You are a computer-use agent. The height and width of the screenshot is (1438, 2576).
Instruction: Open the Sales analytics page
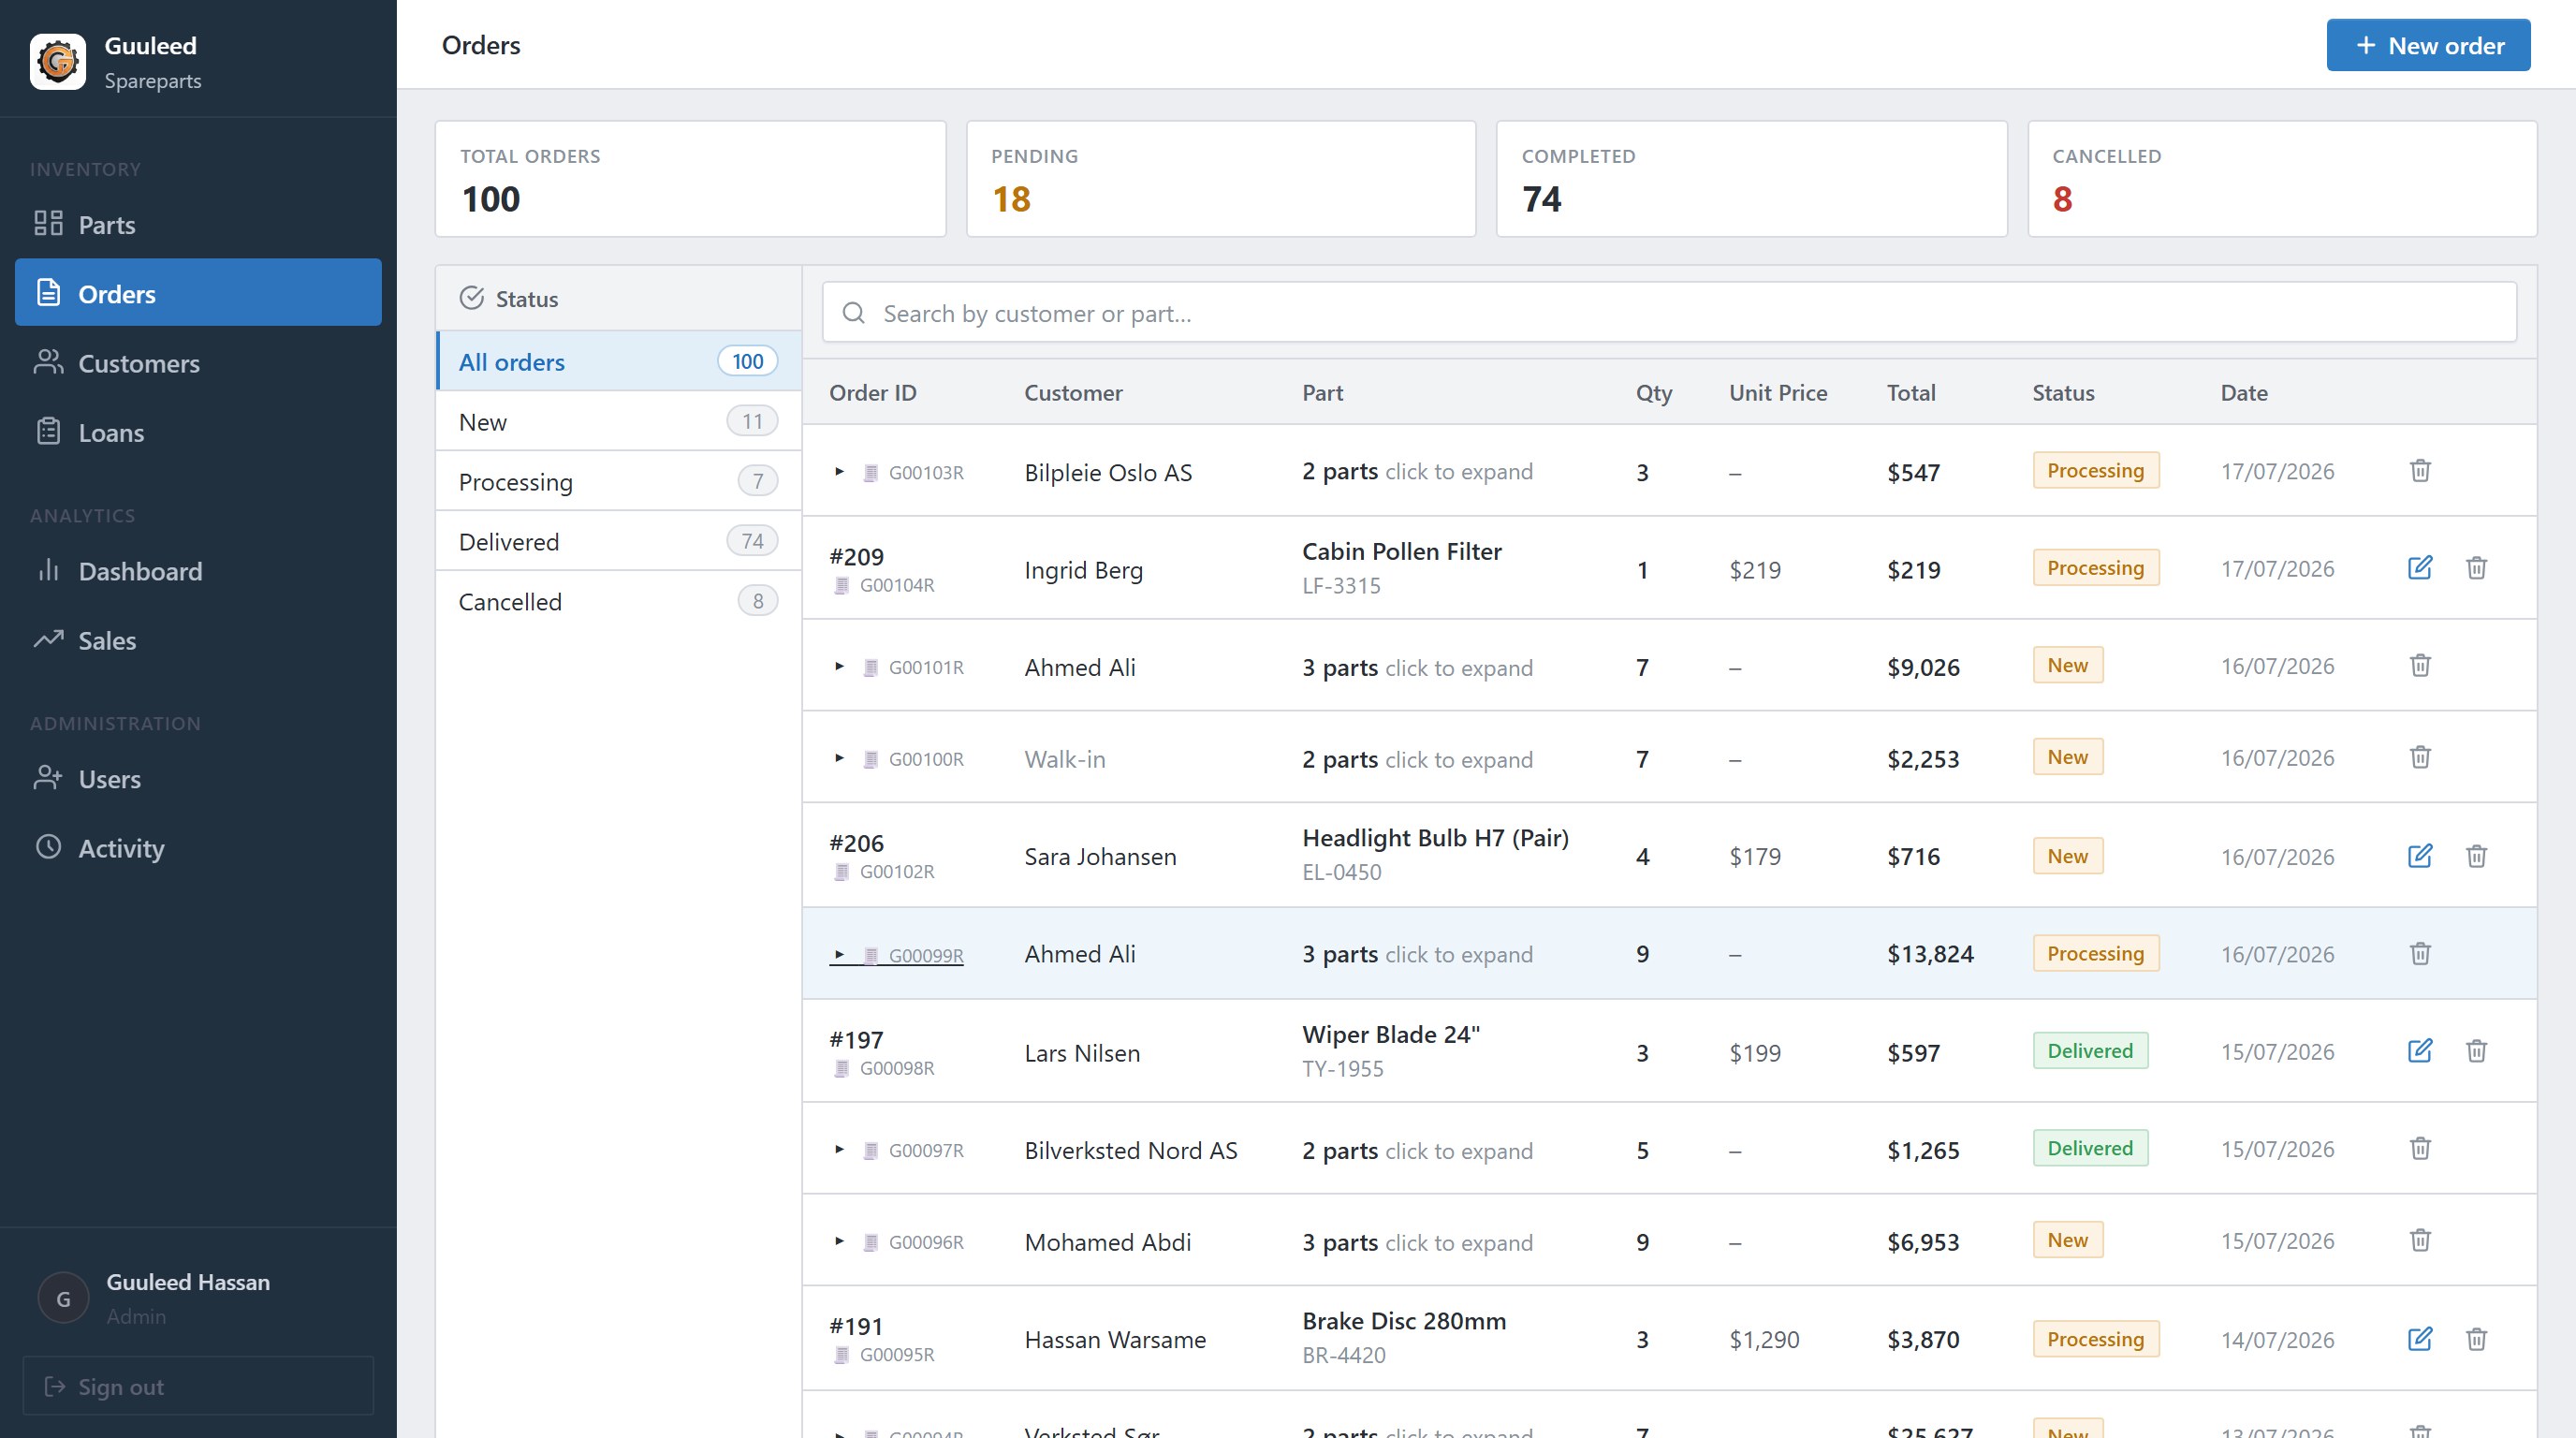pyautogui.click(x=198, y=640)
